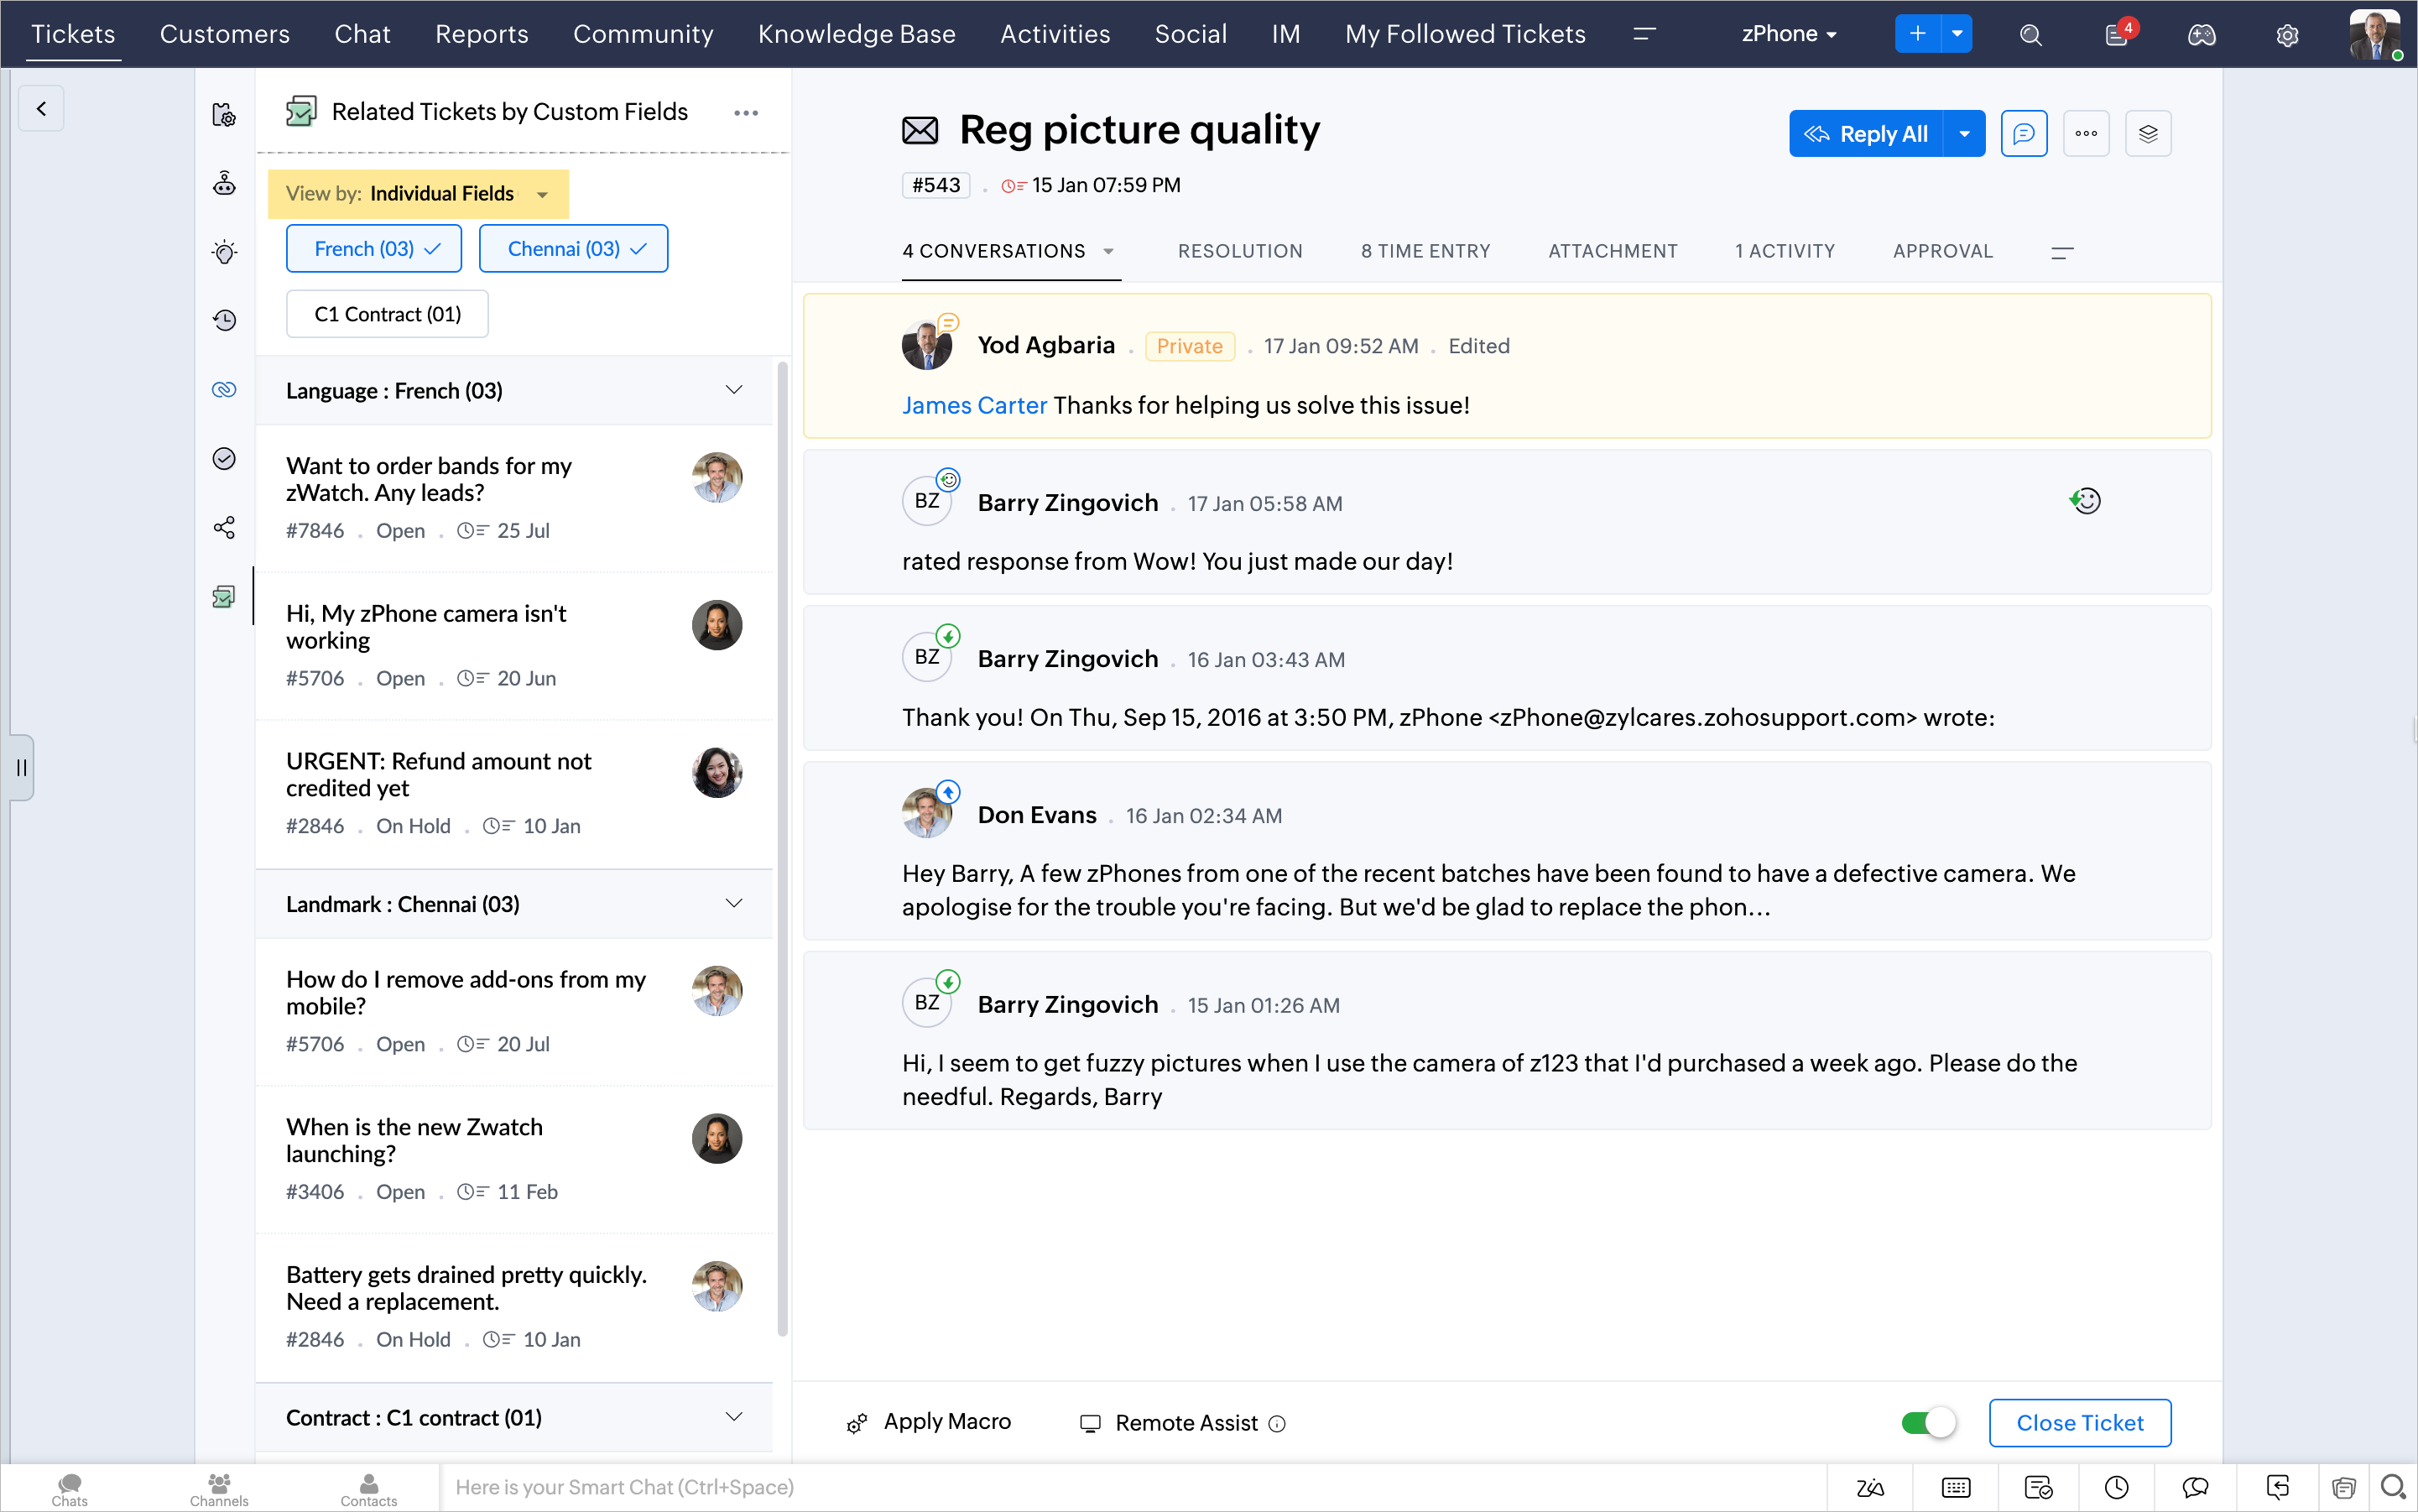Click Apply Macro

(x=929, y=1422)
